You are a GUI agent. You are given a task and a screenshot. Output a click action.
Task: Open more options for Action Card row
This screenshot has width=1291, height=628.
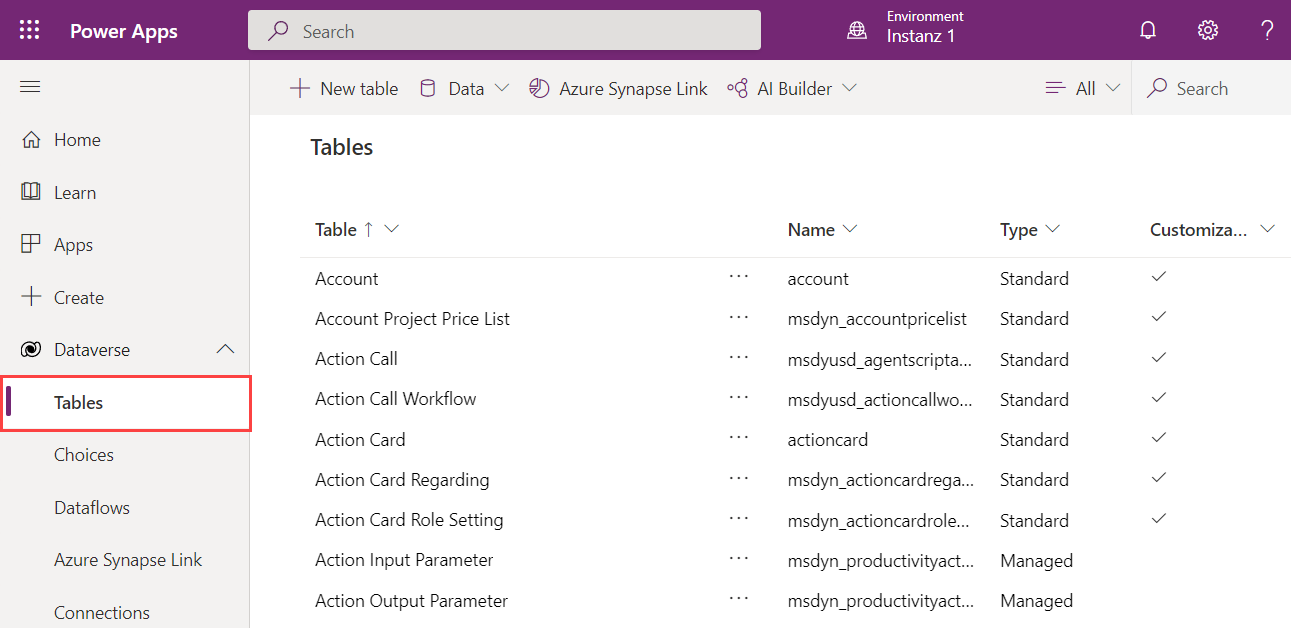[739, 439]
